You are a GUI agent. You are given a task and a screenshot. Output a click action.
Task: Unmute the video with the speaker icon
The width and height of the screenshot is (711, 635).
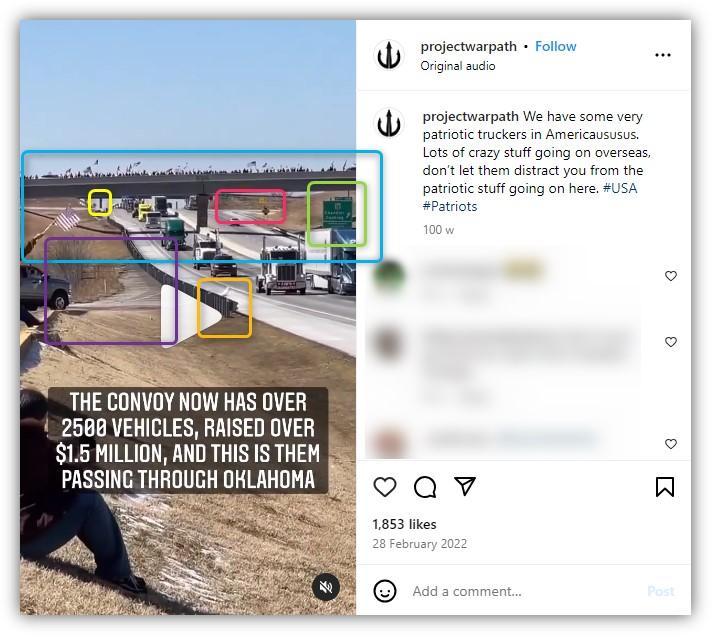coord(326,587)
